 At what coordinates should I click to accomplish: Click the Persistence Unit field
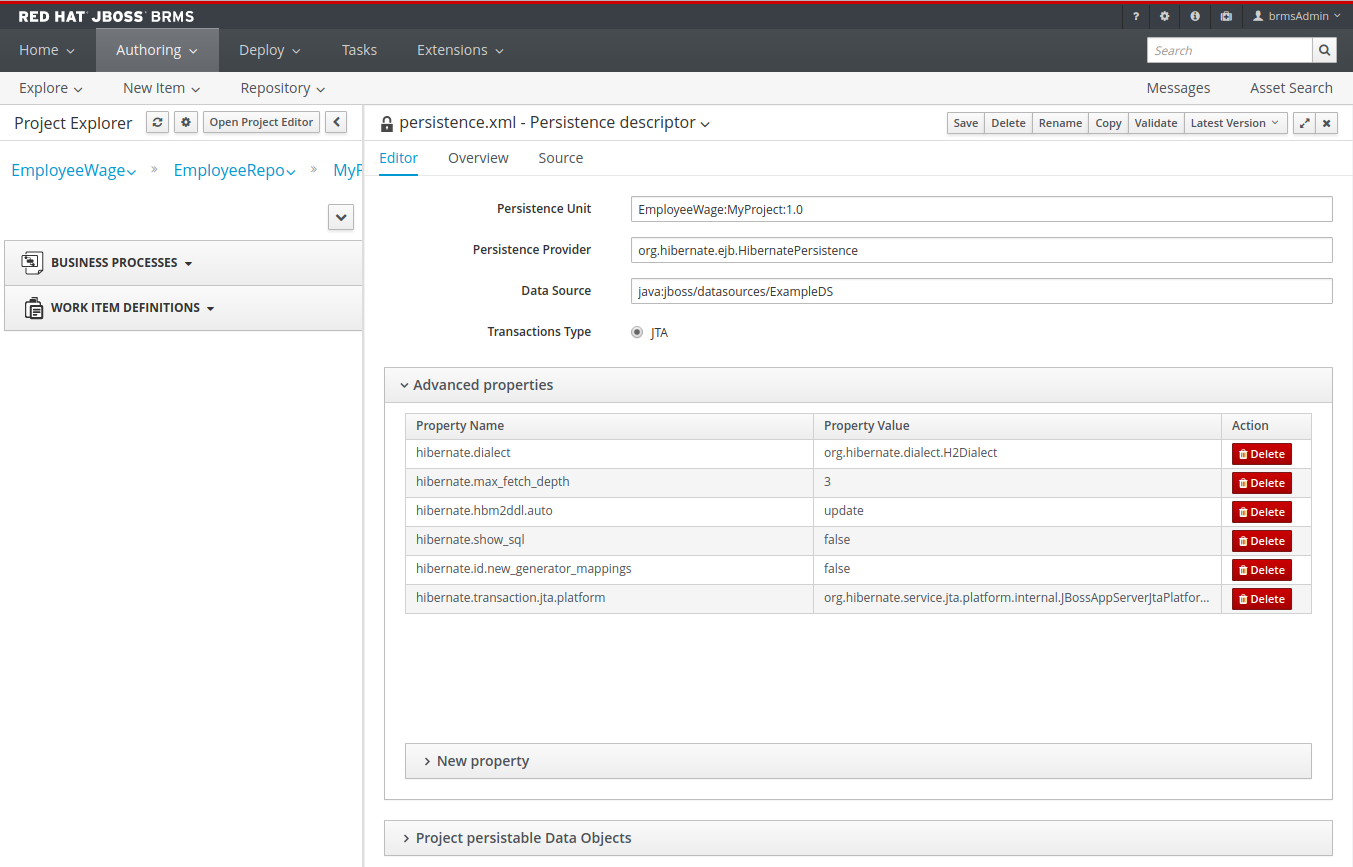click(x=982, y=209)
